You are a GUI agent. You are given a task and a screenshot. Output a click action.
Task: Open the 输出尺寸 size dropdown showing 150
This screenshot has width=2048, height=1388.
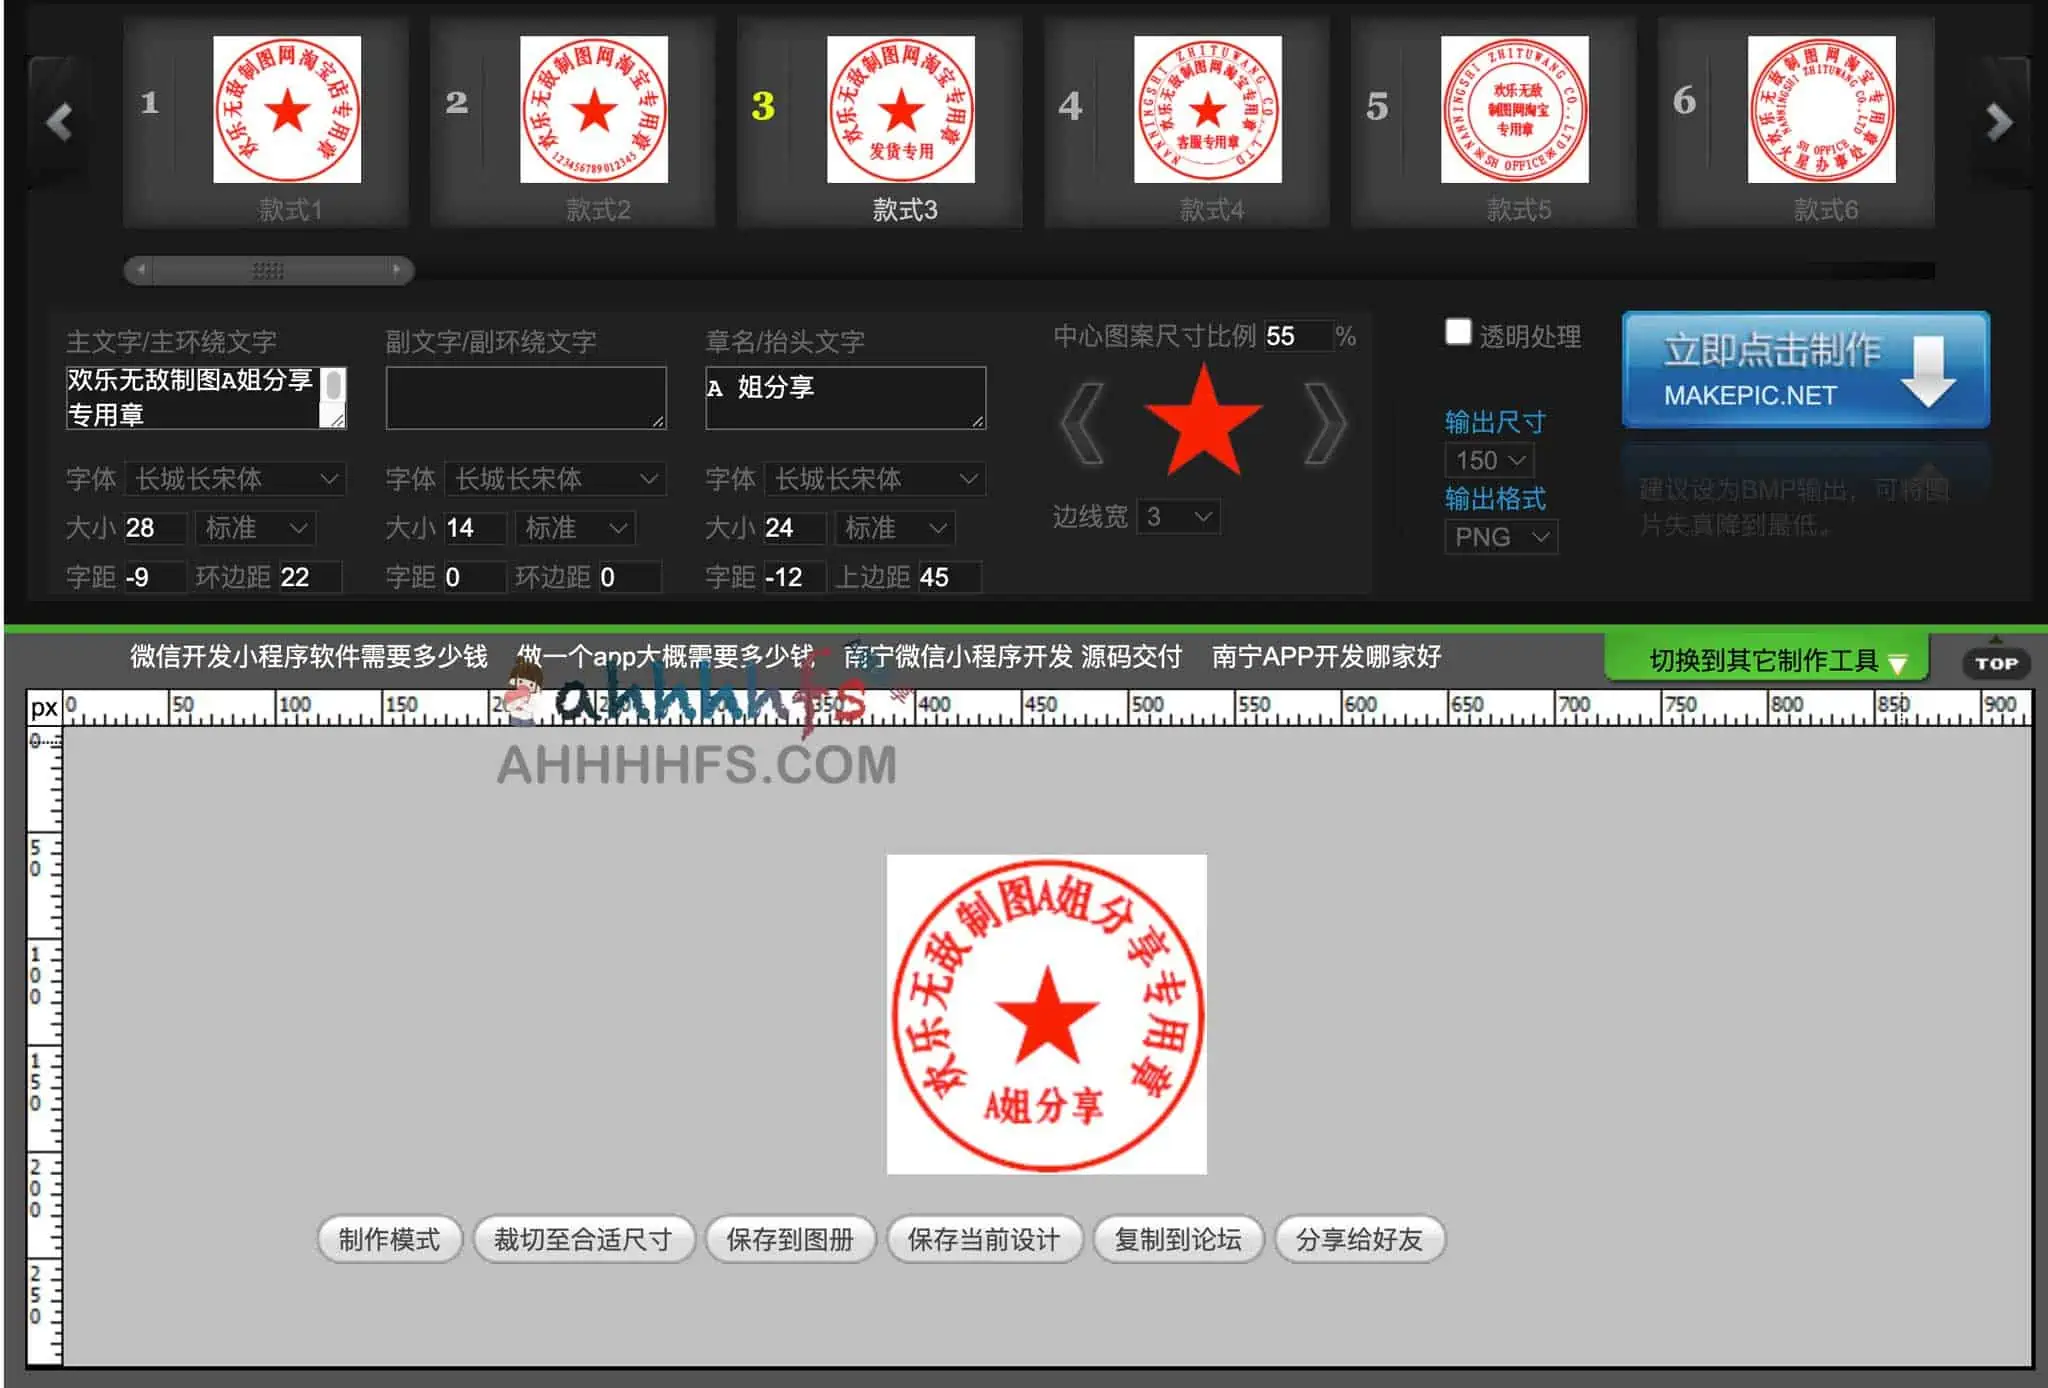[x=1487, y=460]
